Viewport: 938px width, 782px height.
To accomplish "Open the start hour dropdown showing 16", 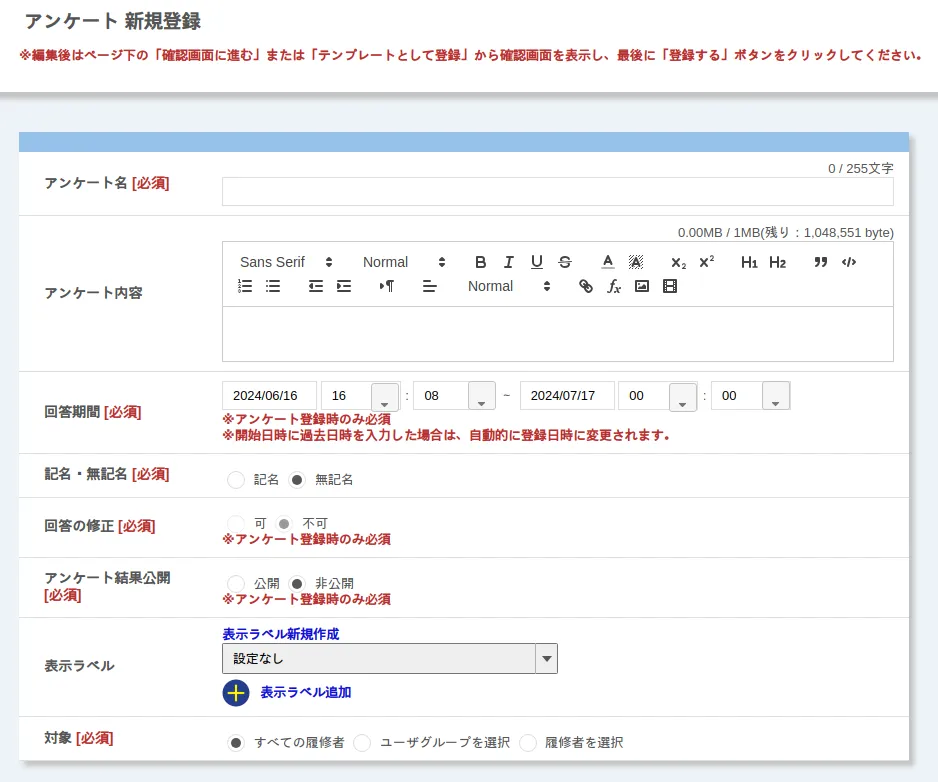I will coord(385,397).
